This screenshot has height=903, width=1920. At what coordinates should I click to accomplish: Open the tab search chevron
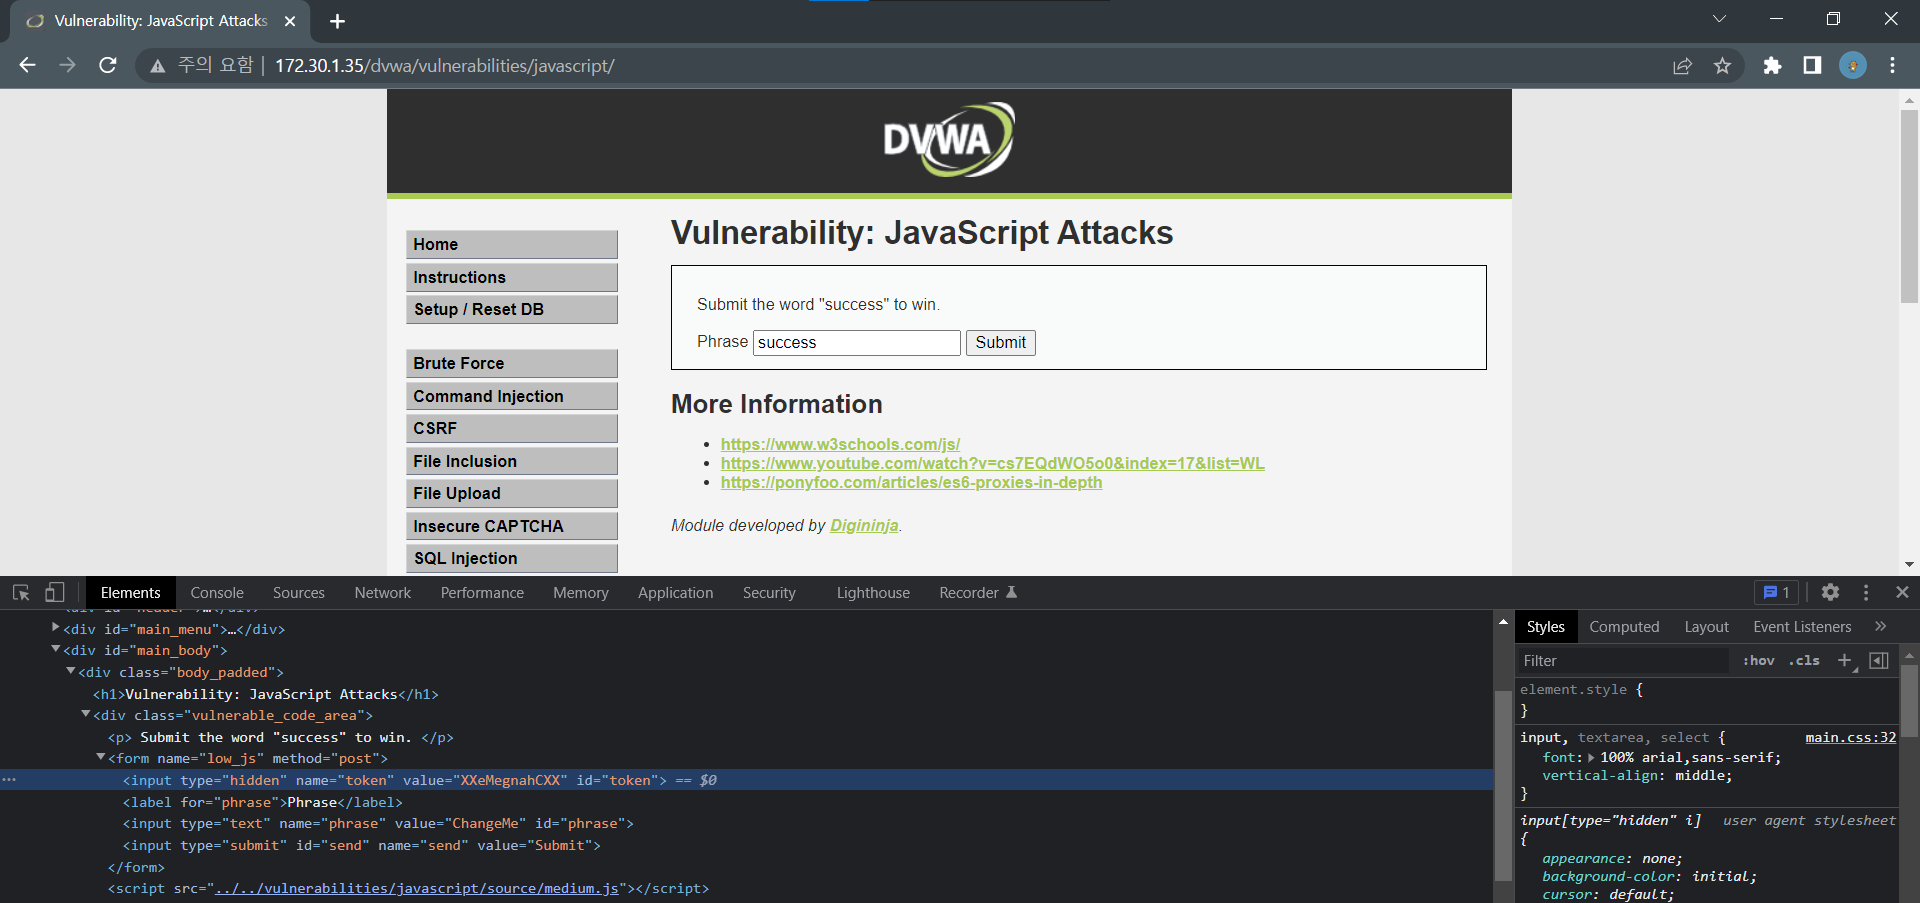pos(1719,19)
